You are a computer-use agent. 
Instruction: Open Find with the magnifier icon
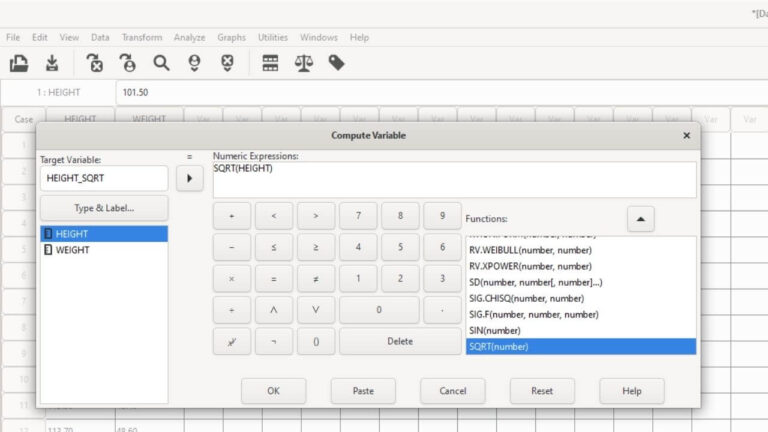[x=161, y=63]
